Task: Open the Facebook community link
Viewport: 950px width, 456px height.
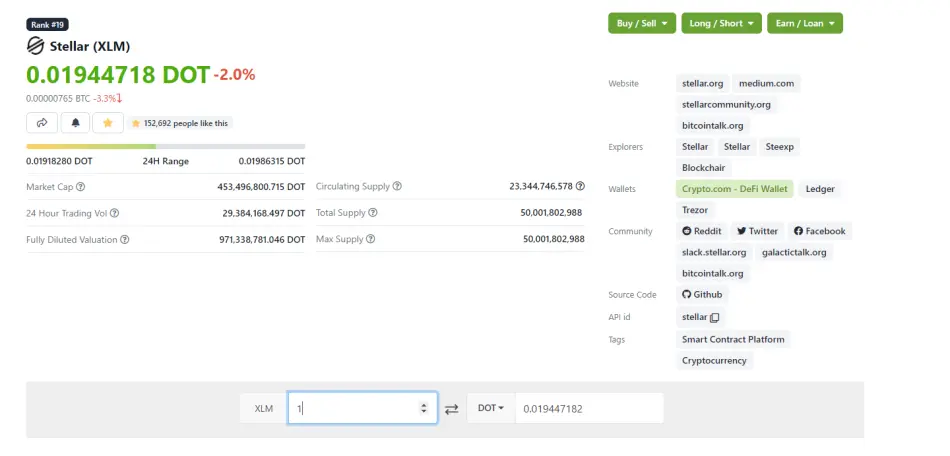Action: 819,231
